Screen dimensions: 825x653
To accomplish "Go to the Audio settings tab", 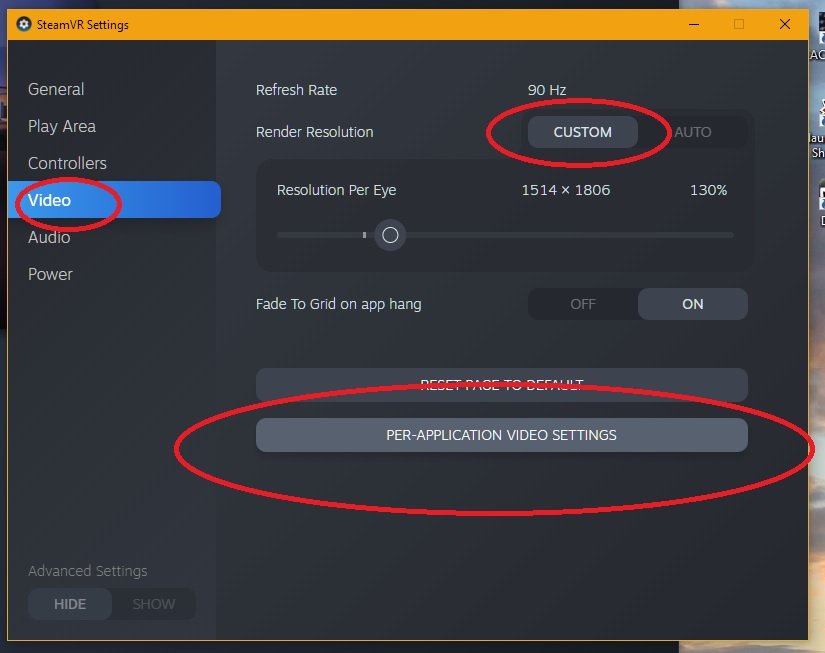I will 49,237.
